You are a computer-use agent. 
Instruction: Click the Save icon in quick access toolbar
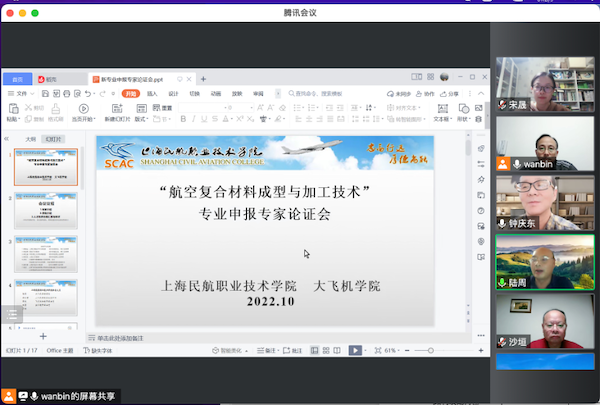point(45,93)
